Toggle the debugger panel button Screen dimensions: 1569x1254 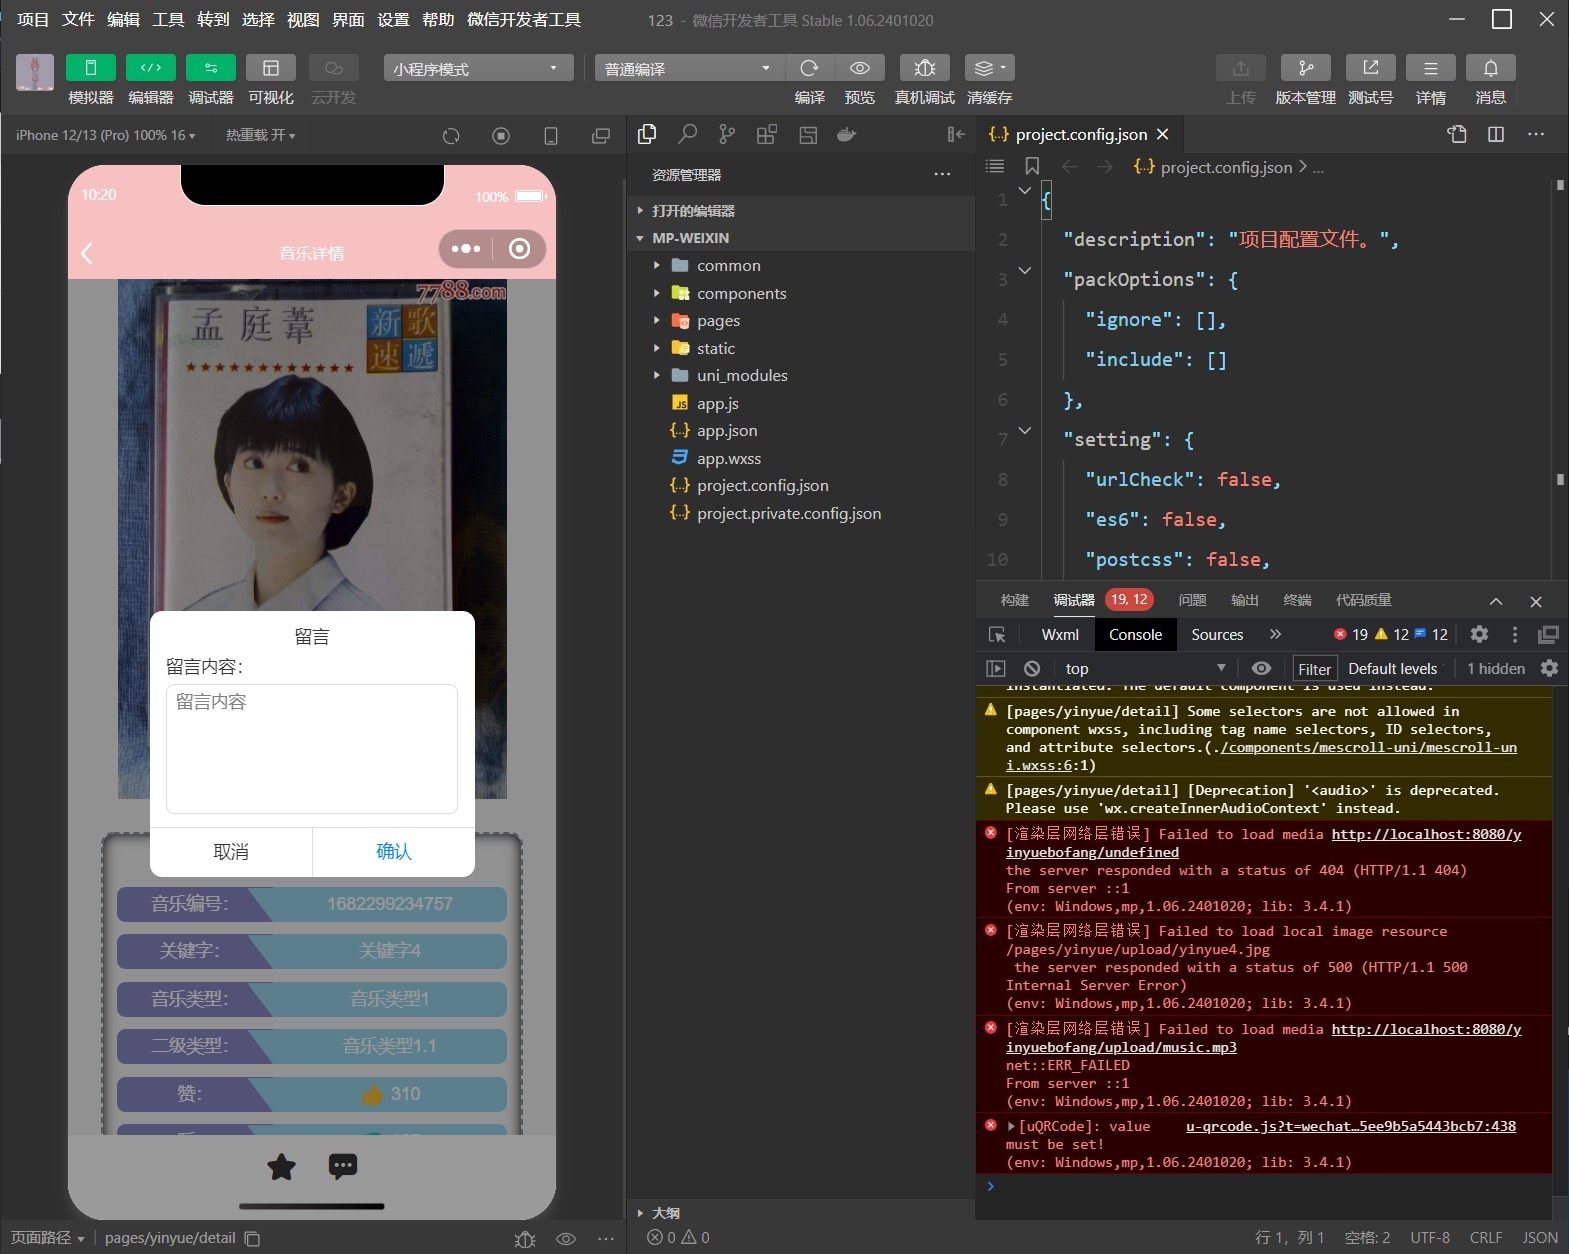(x=211, y=68)
